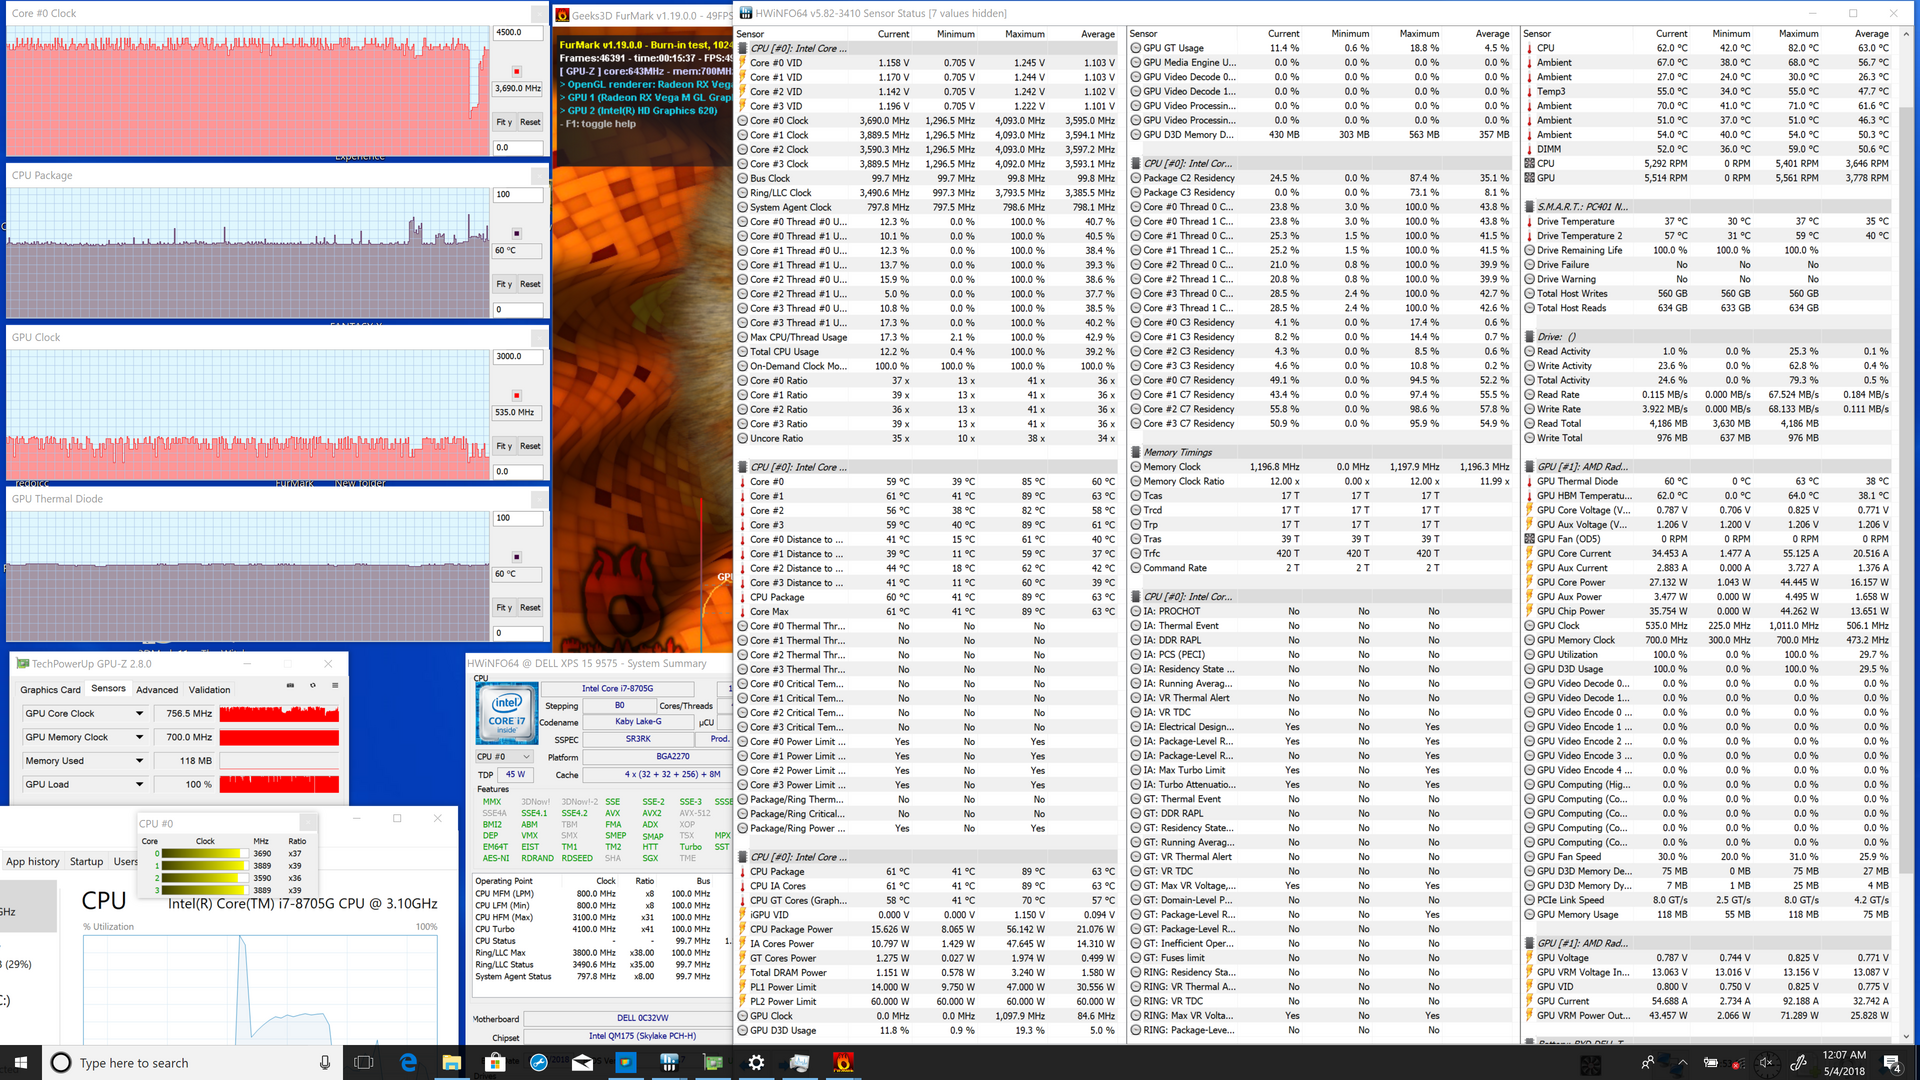Select Sensors tab in GPU-Z
Screen dimensions: 1920x1080
pyautogui.click(x=108, y=688)
